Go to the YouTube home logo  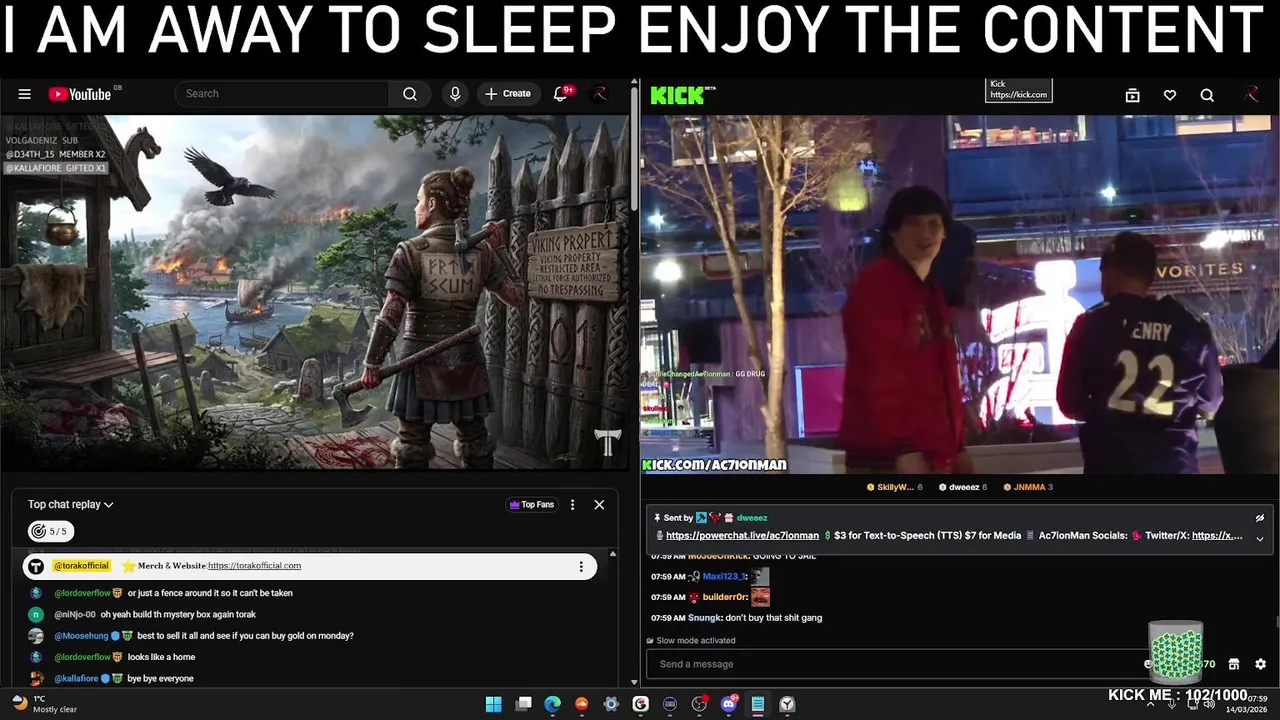click(x=80, y=94)
